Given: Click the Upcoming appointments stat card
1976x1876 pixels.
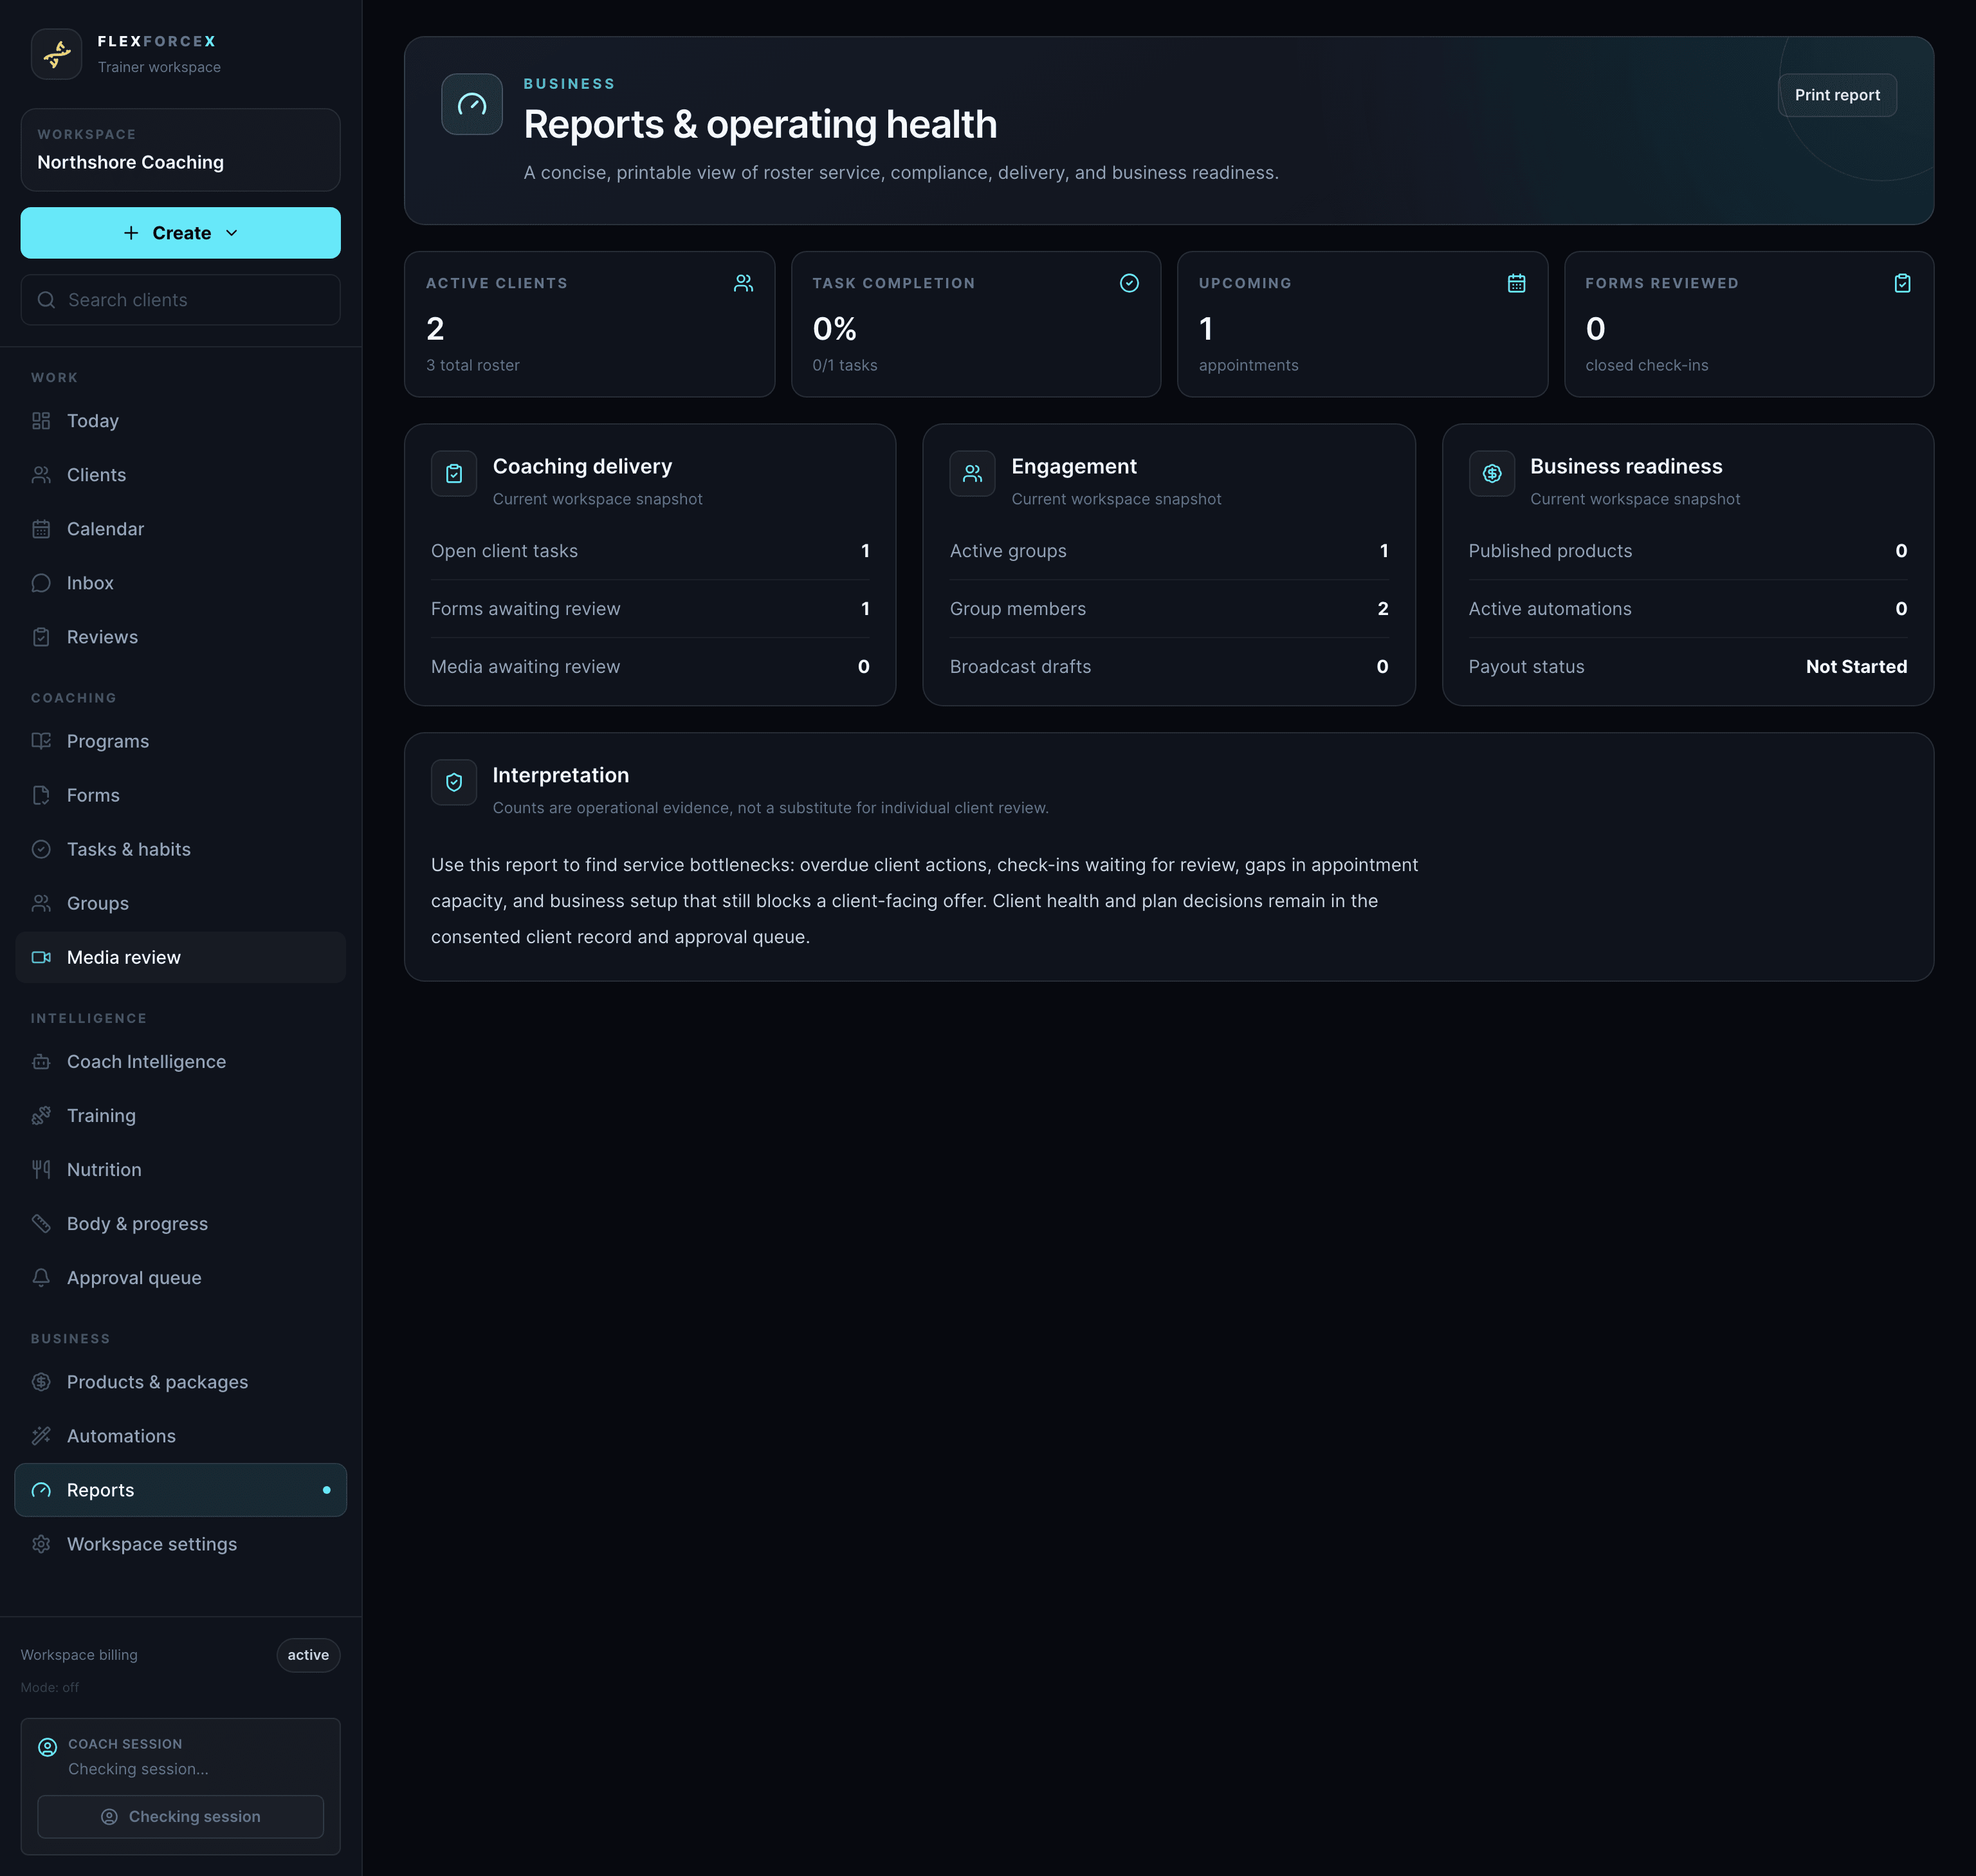Looking at the screenshot, I should pos(1362,324).
